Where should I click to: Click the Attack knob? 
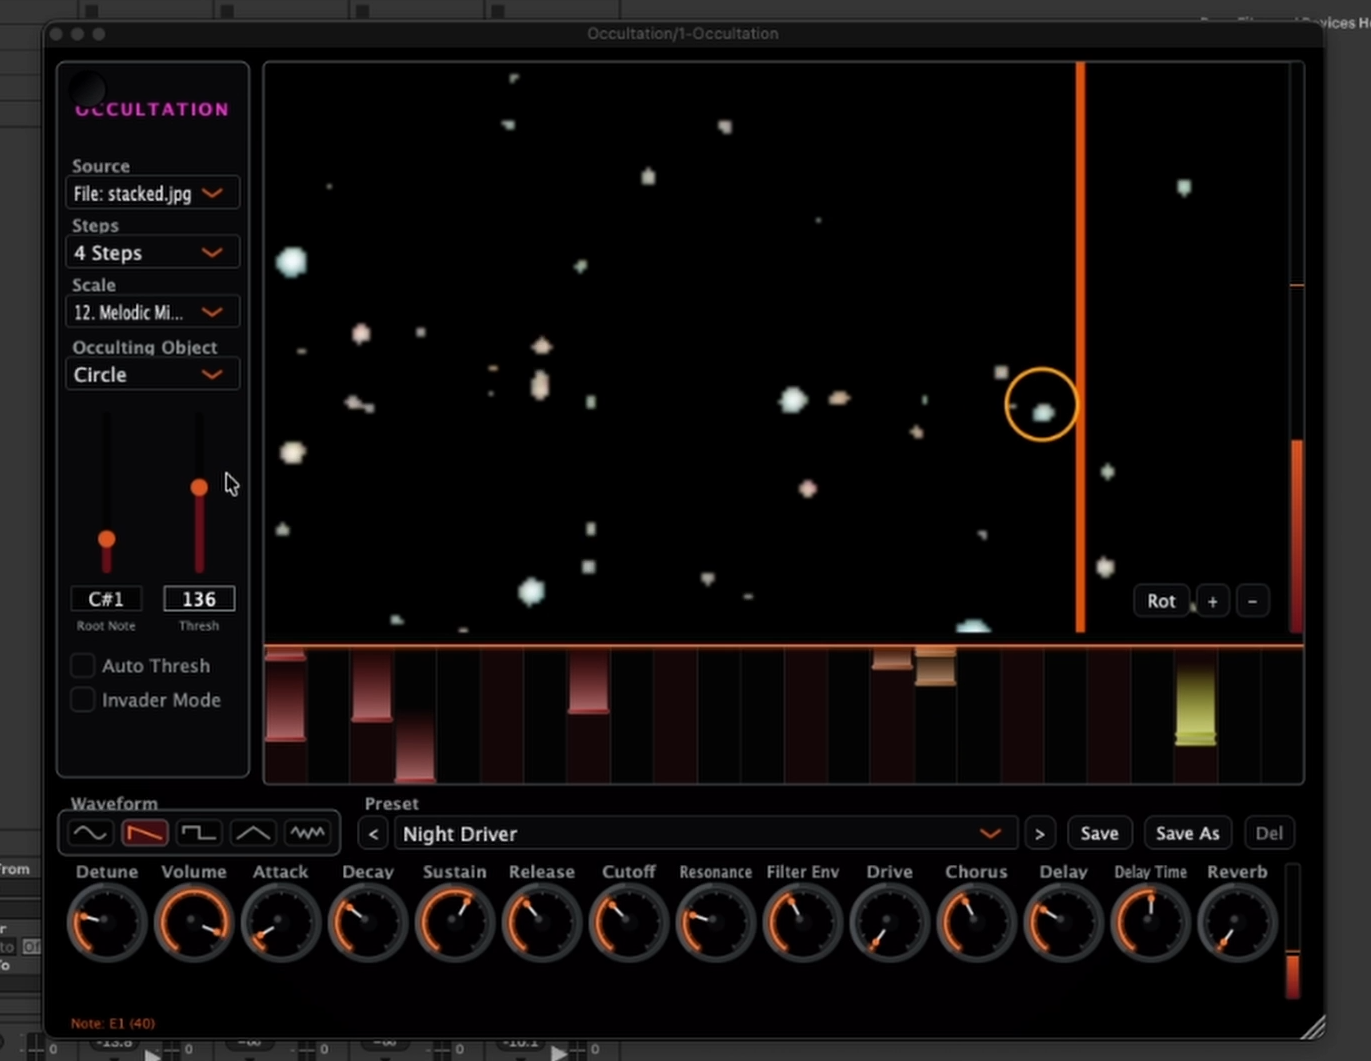[x=280, y=923]
